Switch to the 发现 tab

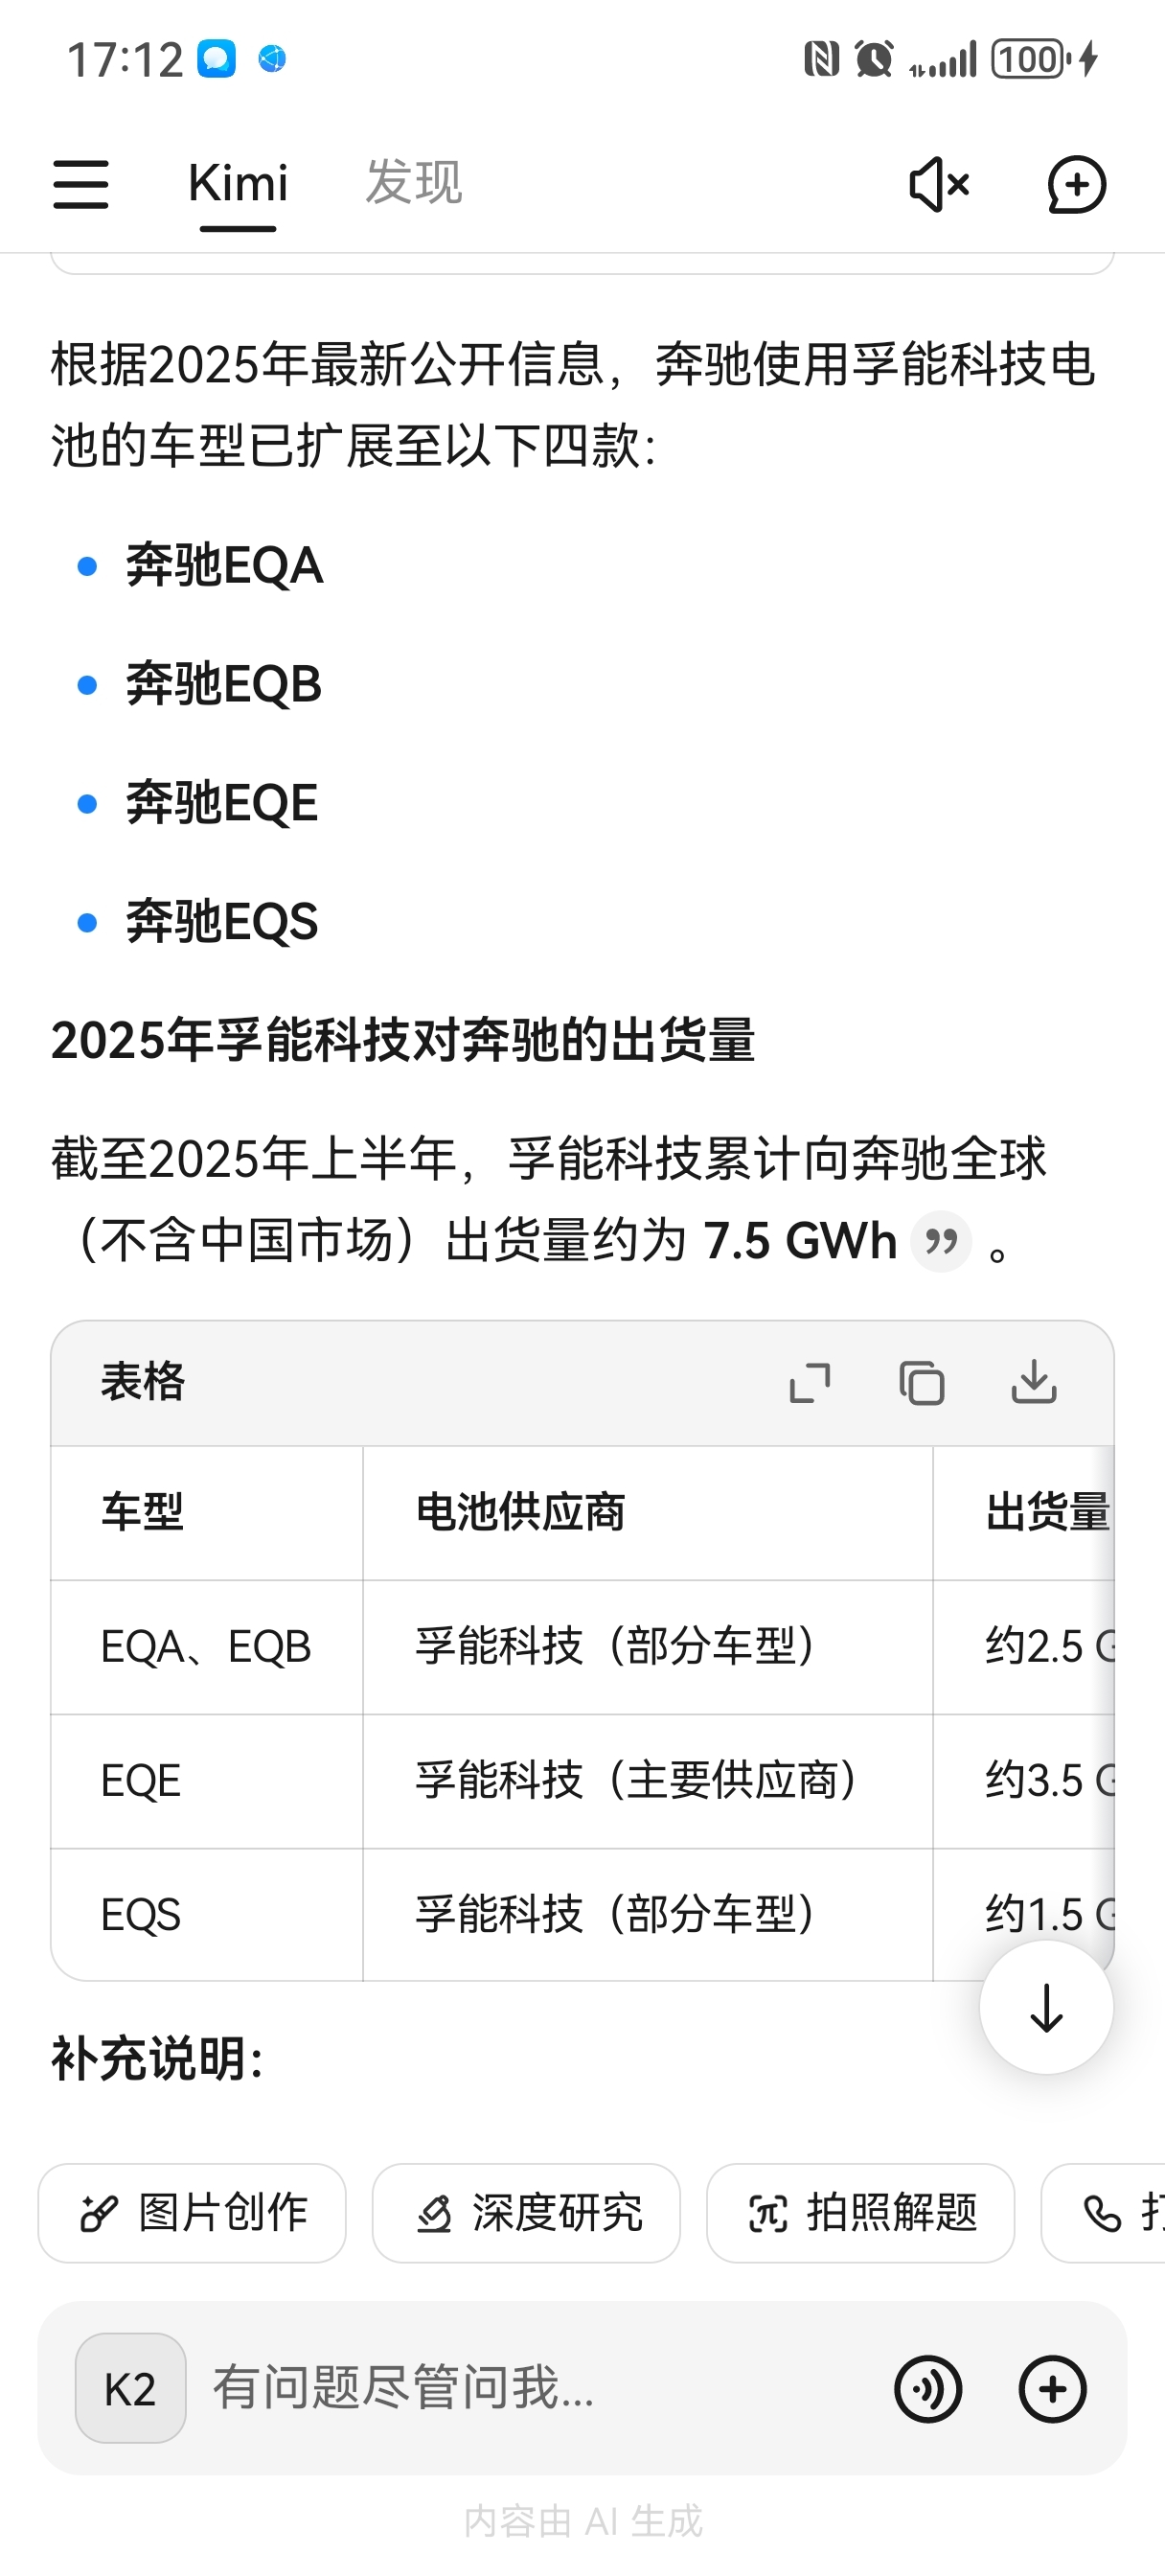[x=413, y=183]
